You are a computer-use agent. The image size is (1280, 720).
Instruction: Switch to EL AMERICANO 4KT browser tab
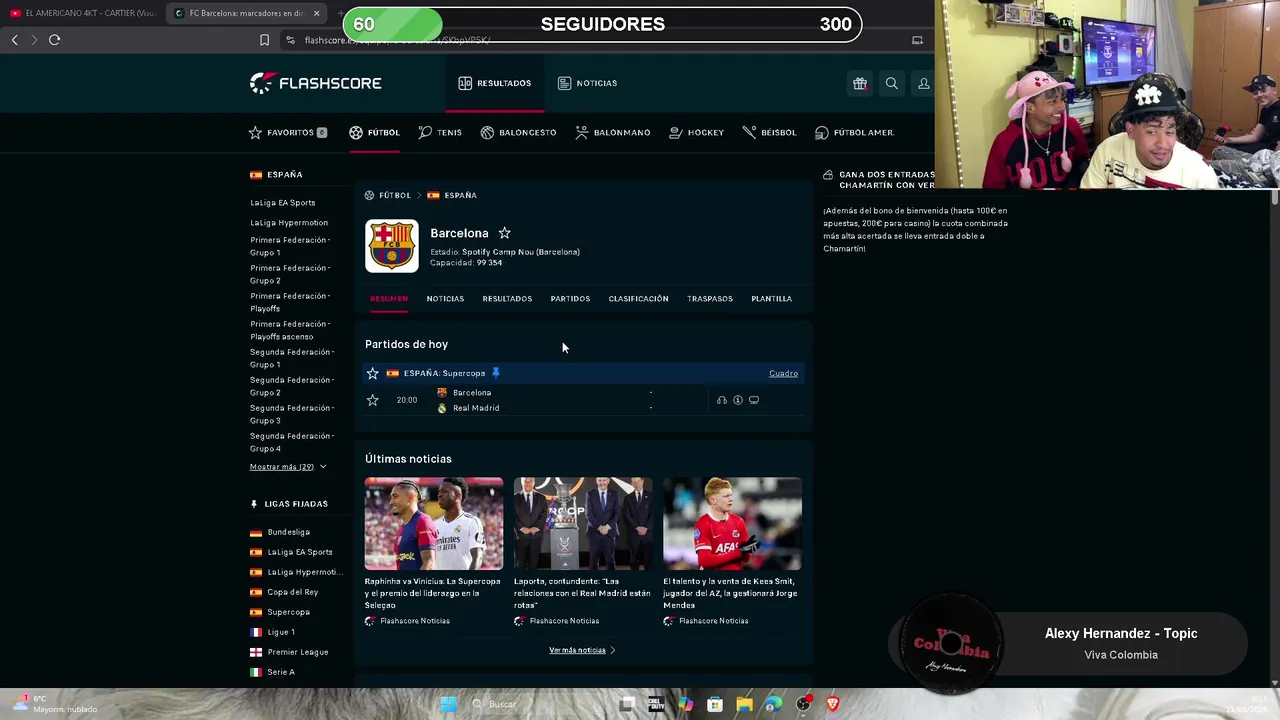[82, 13]
